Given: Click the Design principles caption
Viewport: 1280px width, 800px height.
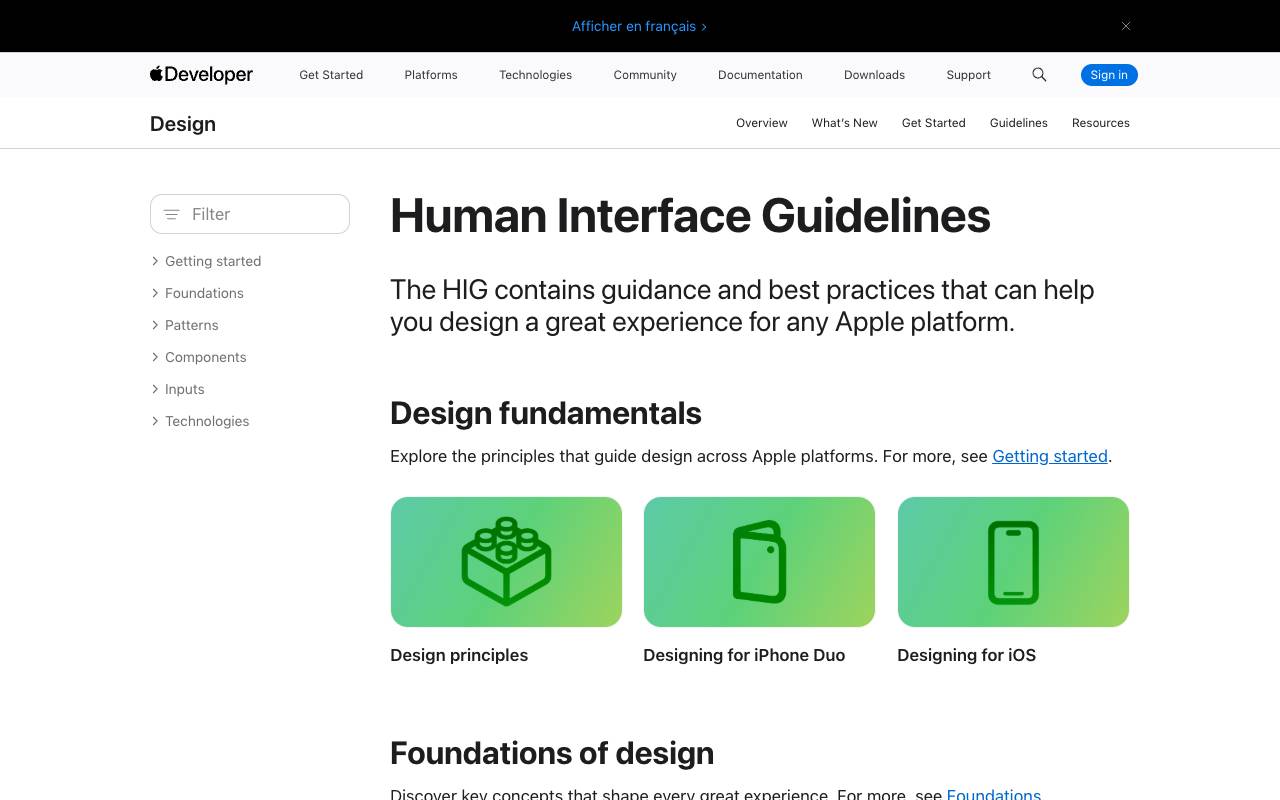Looking at the screenshot, I should 459,655.
